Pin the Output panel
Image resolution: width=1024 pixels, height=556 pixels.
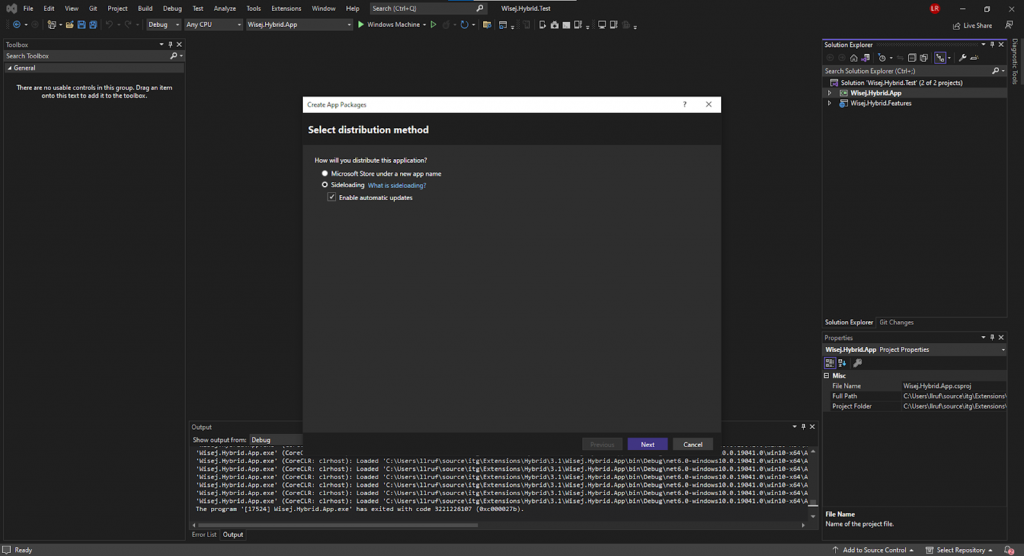[x=803, y=427]
